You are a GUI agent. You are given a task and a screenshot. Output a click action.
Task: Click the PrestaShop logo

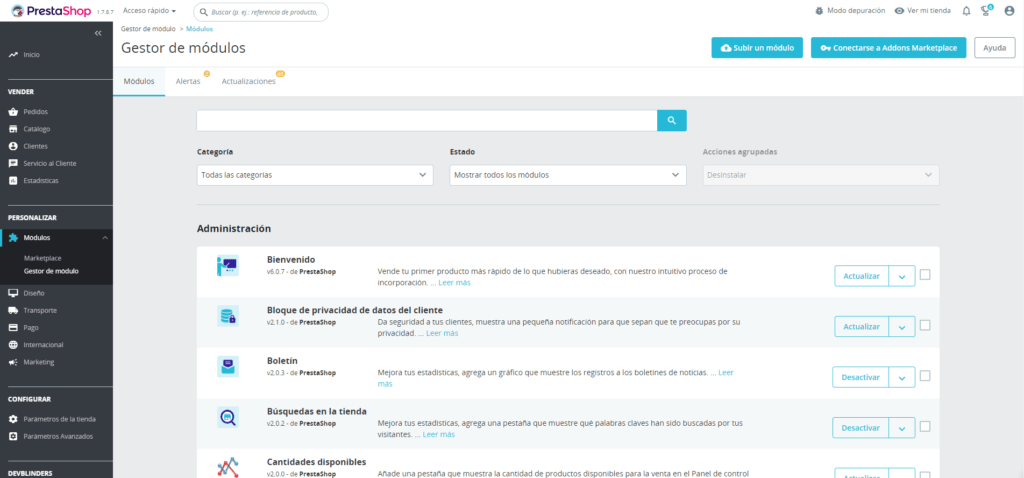(51, 11)
